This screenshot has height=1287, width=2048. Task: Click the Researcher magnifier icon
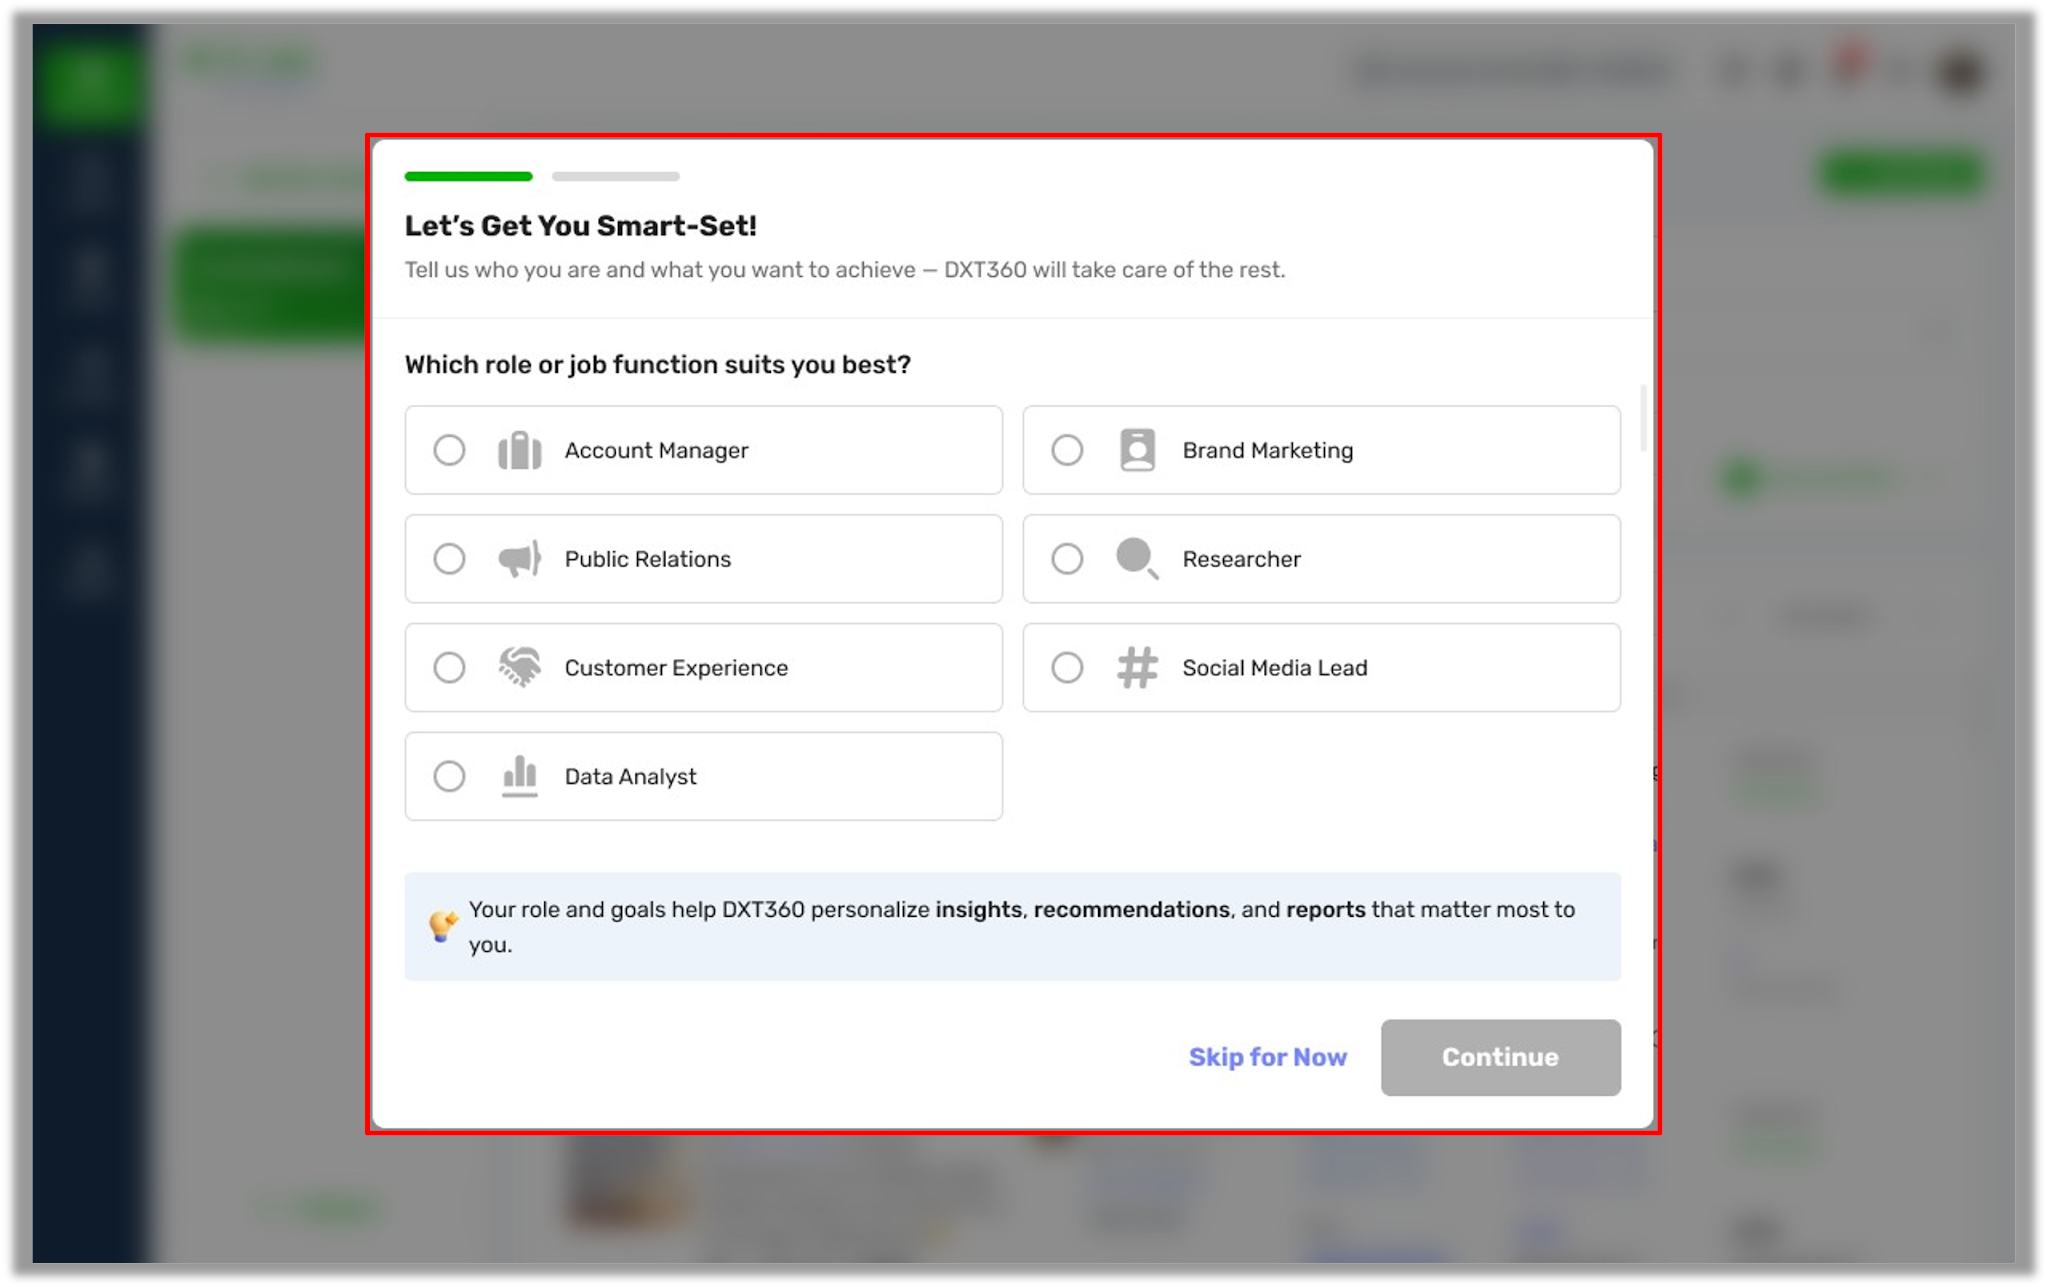pos(1137,559)
